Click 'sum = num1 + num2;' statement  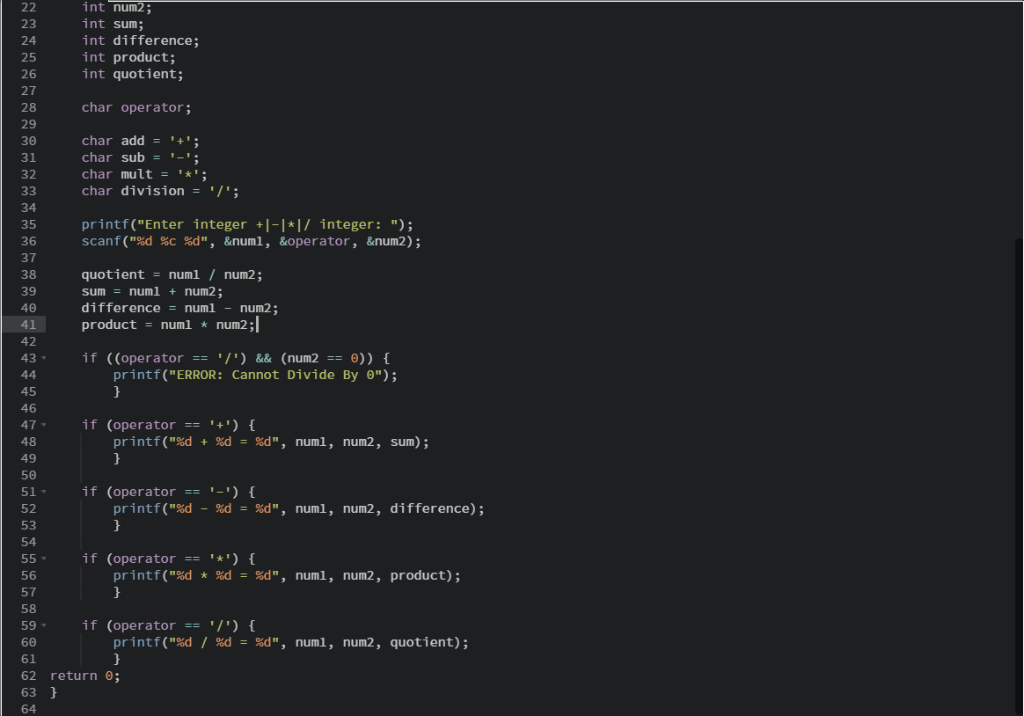point(152,291)
